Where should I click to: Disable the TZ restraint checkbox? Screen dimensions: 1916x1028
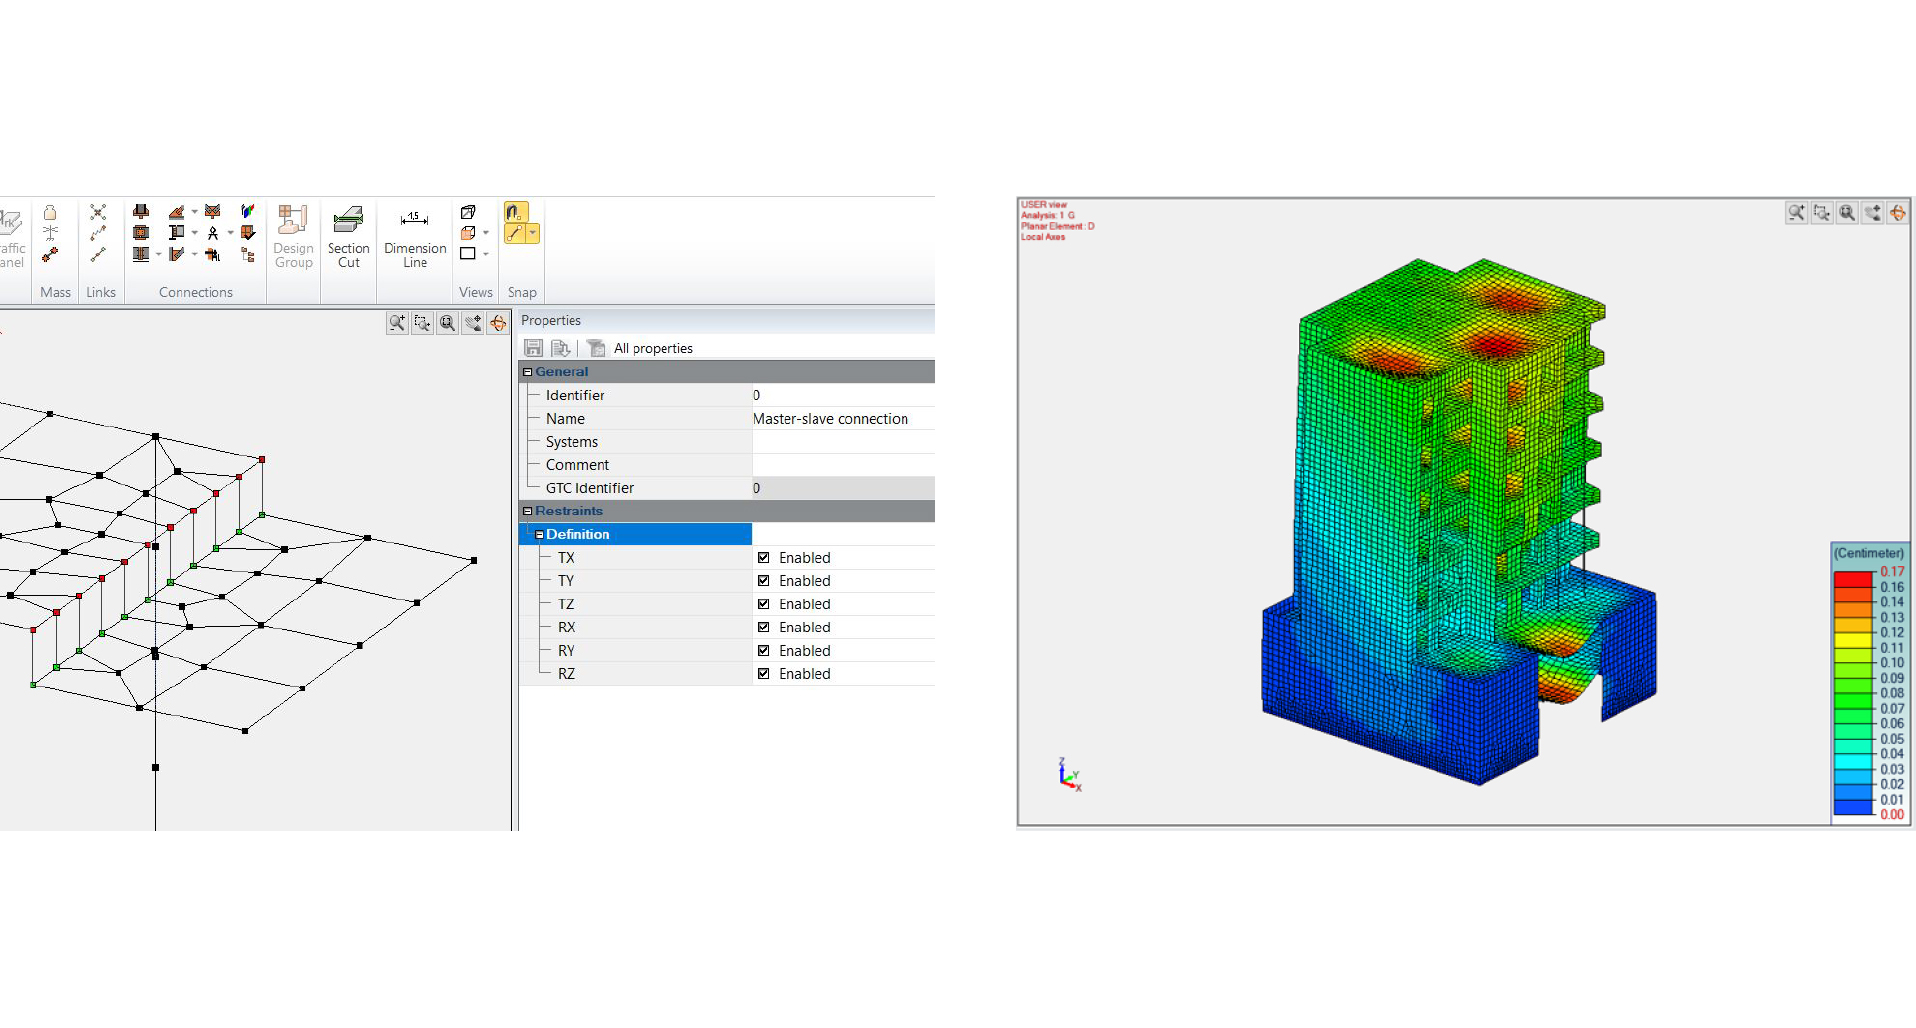pos(764,604)
